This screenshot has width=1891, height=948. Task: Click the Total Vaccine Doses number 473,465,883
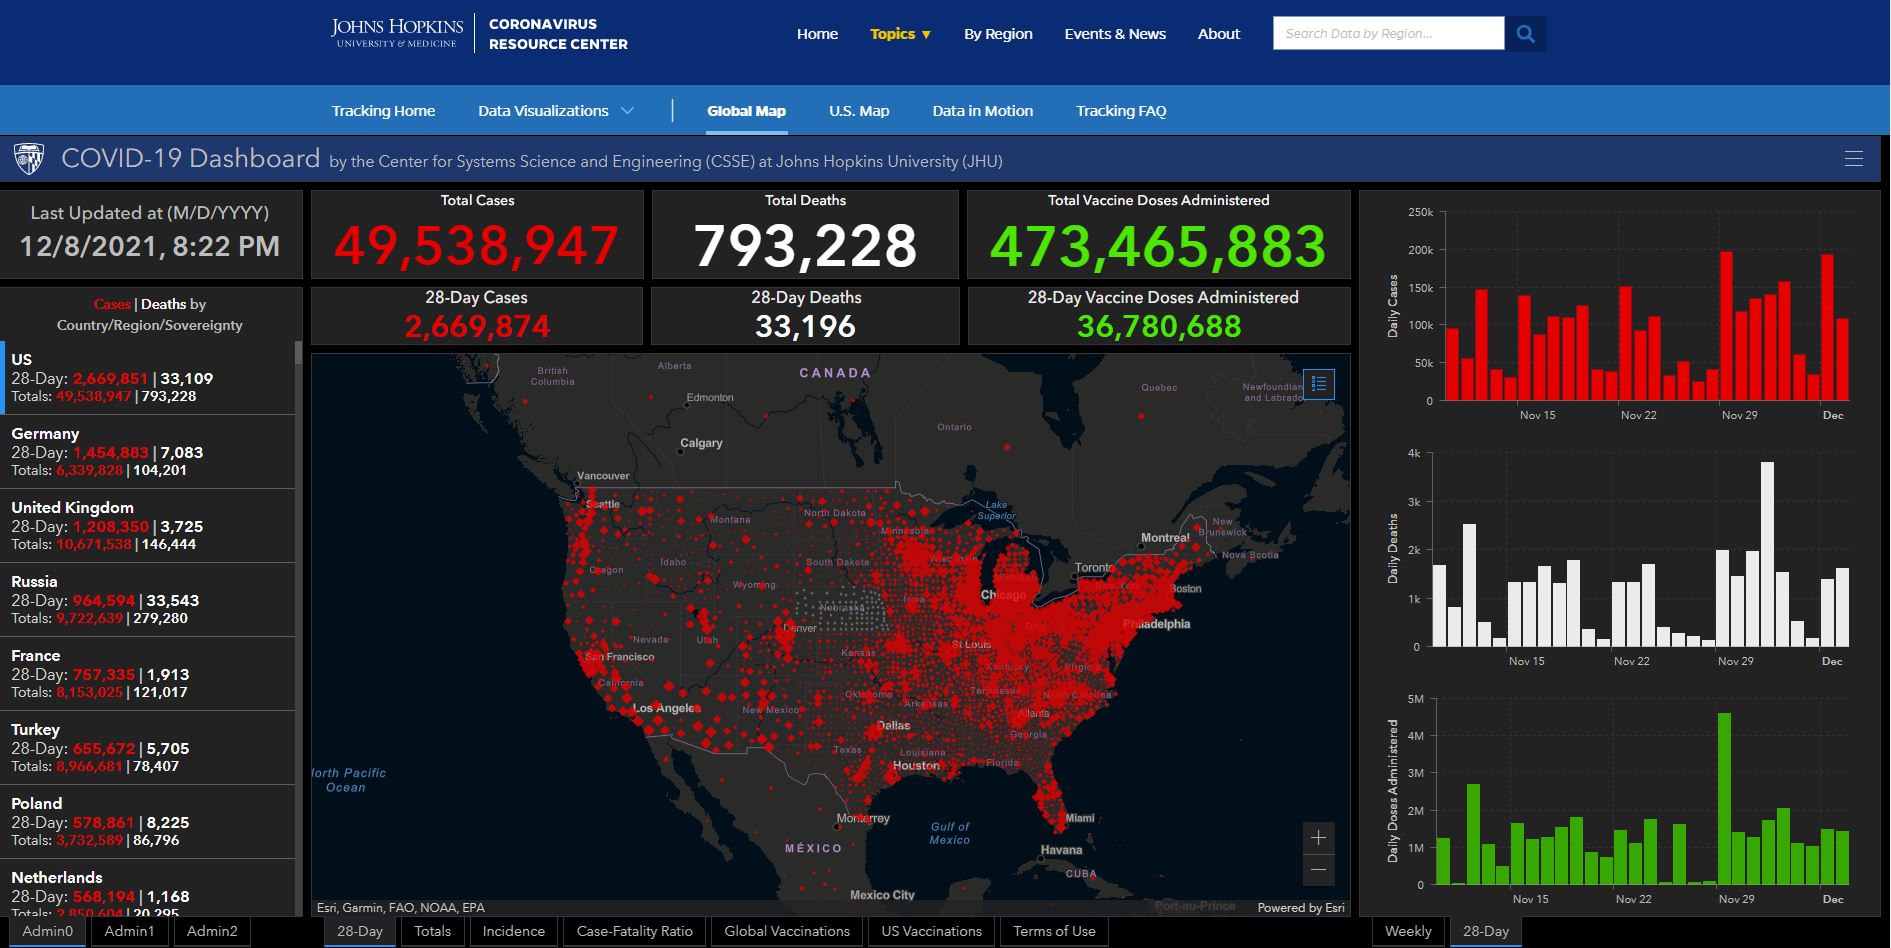1158,246
